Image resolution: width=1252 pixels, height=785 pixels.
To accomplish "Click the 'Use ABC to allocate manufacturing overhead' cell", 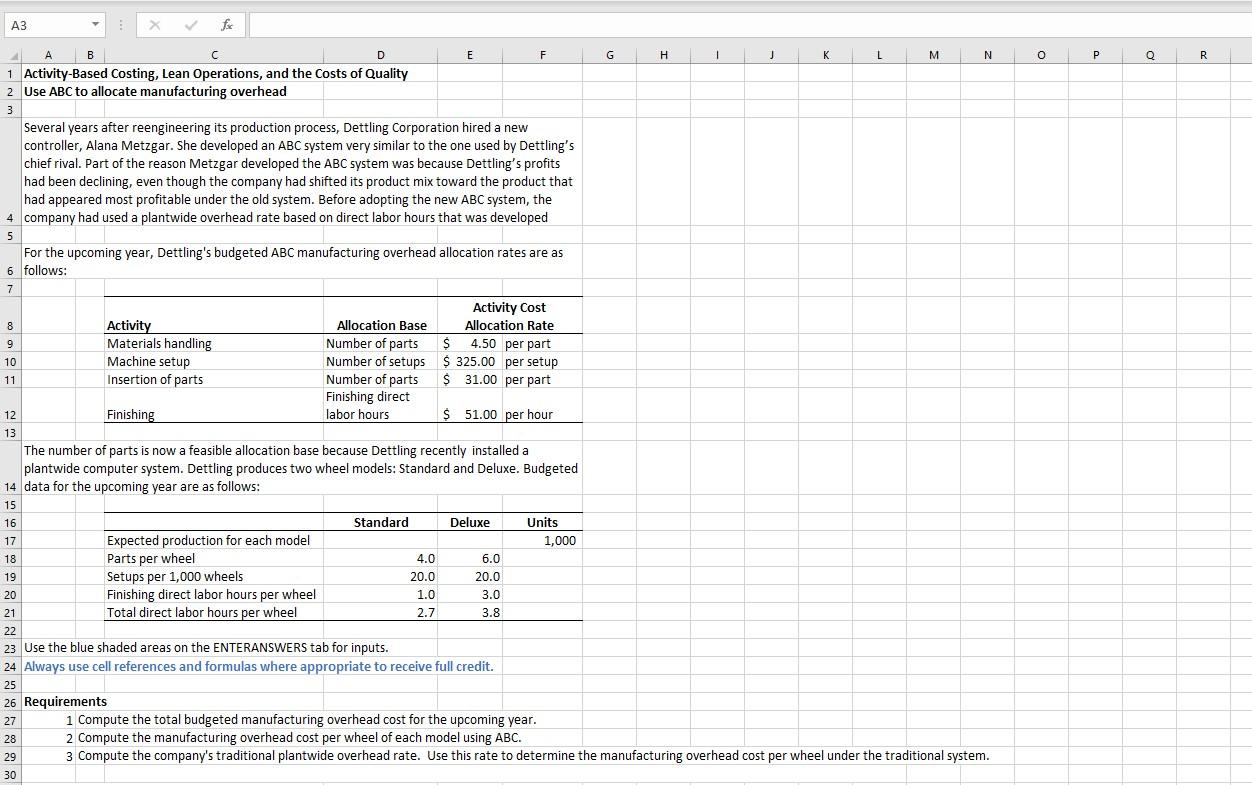I will coord(155,91).
